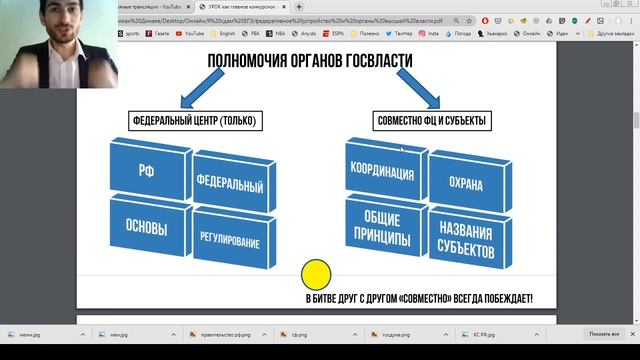Viewport: 640px width, 360px height.
Task: Click the zoom magnifier in address bar
Action: tap(456, 20)
